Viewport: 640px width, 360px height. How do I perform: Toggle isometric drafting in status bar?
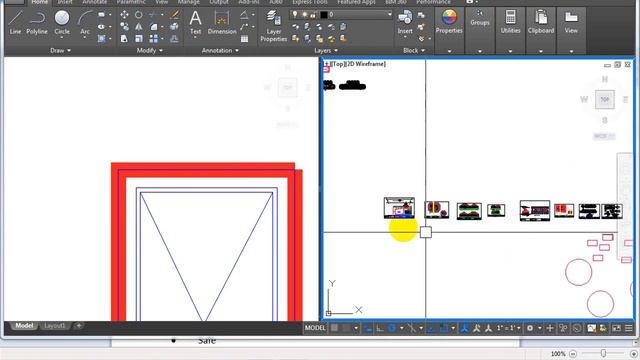pos(411,328)
